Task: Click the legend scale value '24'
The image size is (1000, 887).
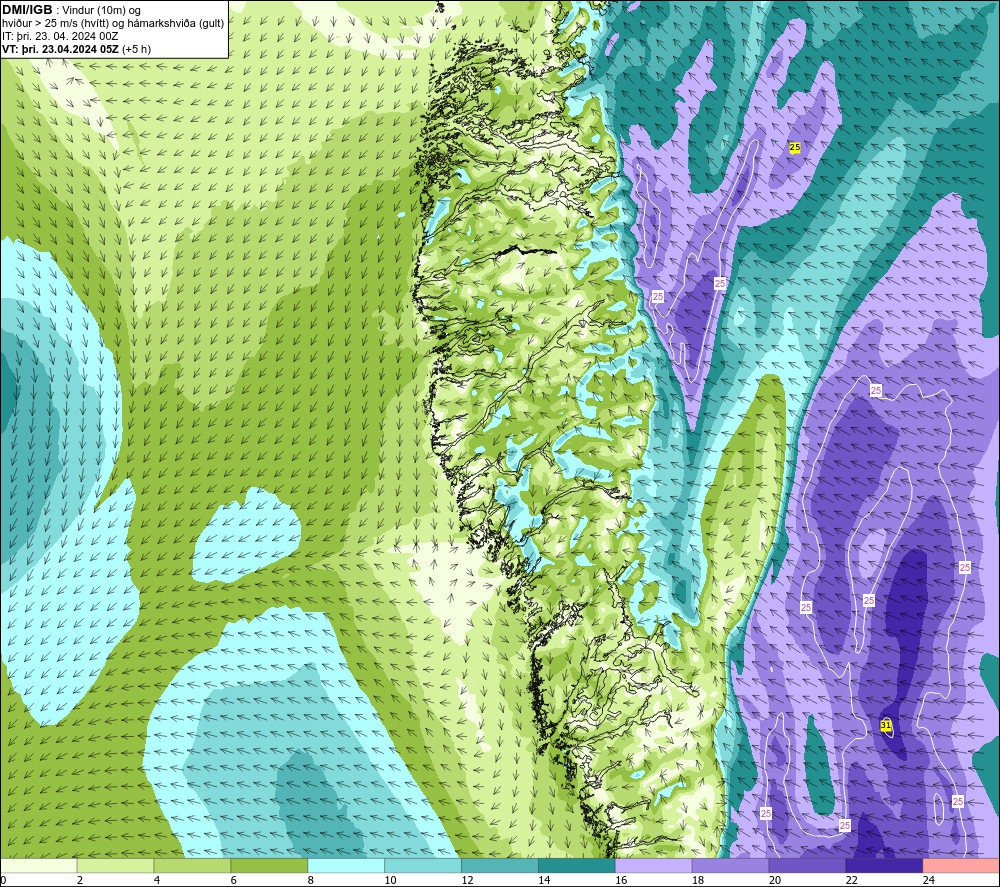Action: pos(929,880)
